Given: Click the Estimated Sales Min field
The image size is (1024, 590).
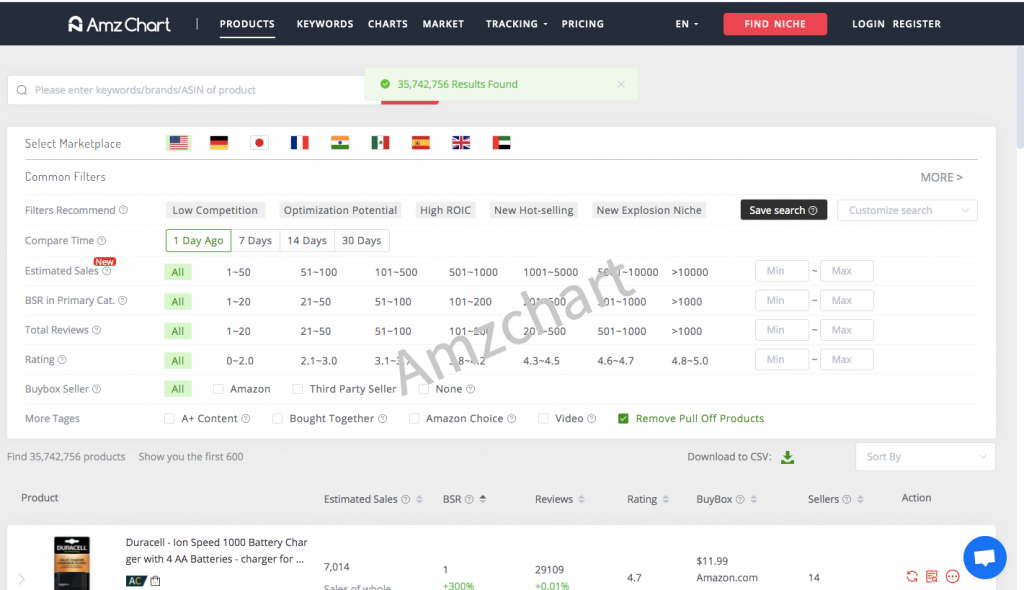Looking at the screenshot, I should (x=782, y=271).
